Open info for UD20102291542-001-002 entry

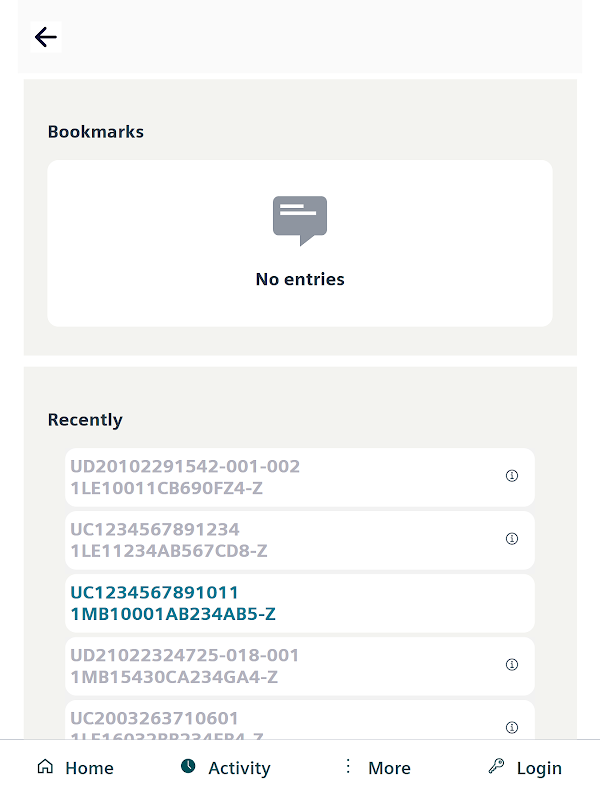coord(512,476)
